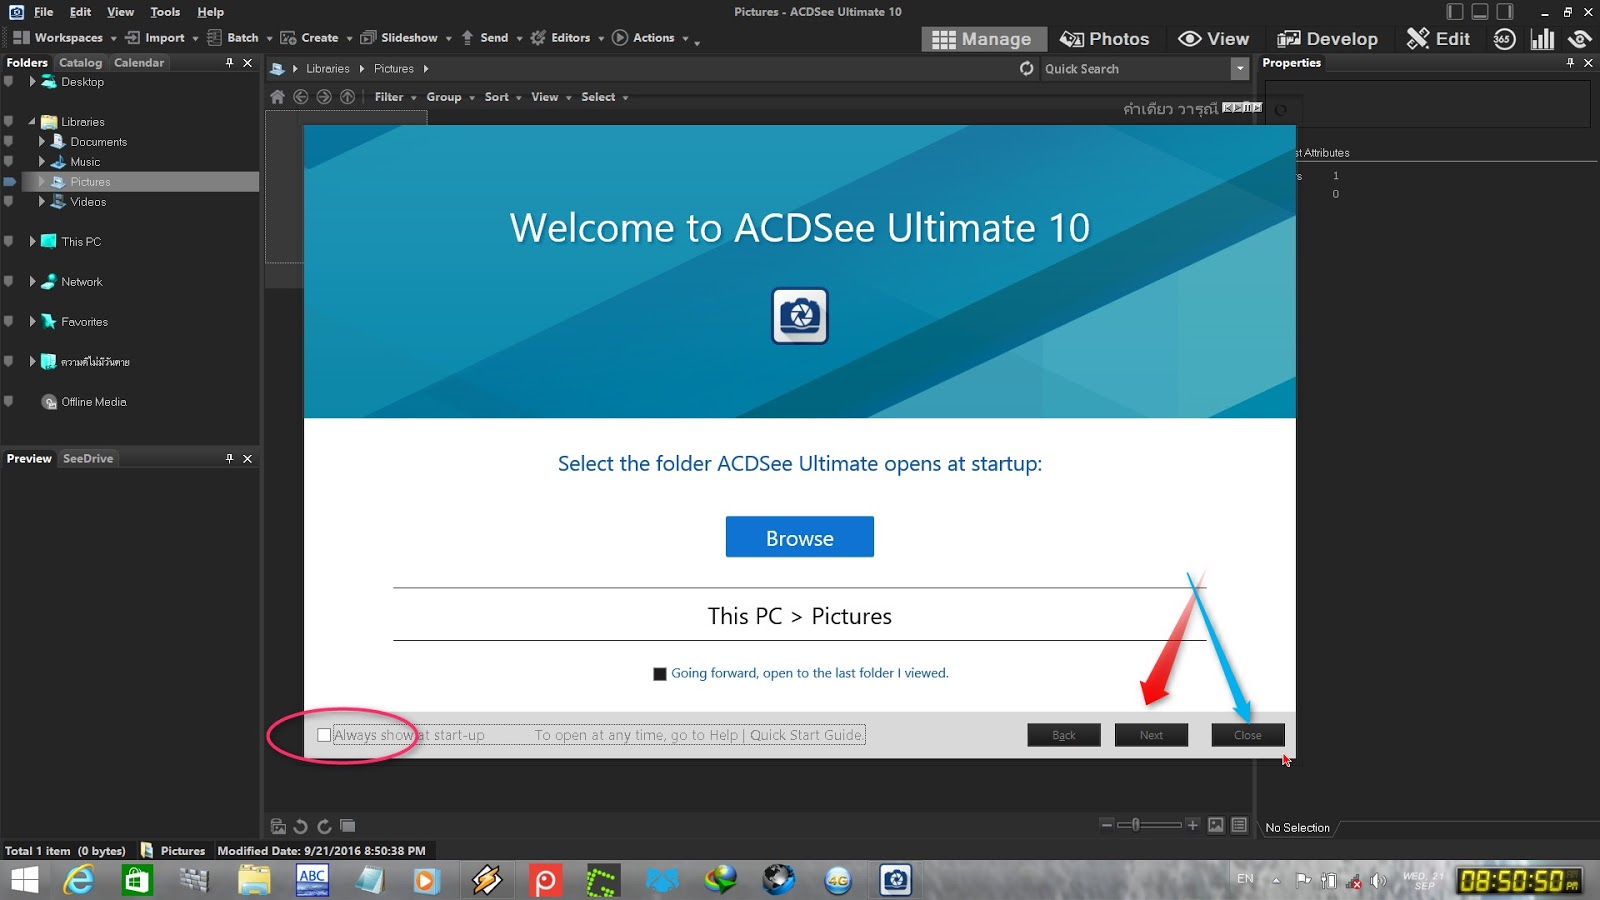Screen dimensions: 1600x900
Task: Open the Quick Search options dropdown arrow
Action: 1240,69
